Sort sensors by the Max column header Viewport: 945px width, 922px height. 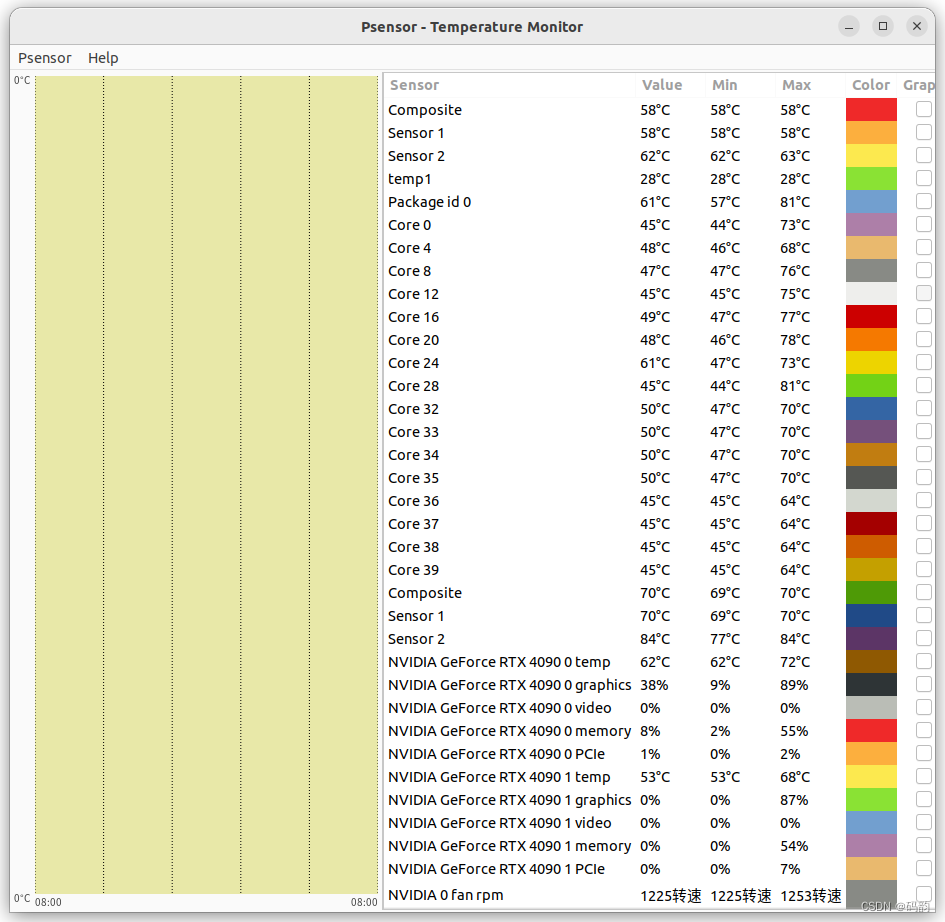click(x=796, y=85)
